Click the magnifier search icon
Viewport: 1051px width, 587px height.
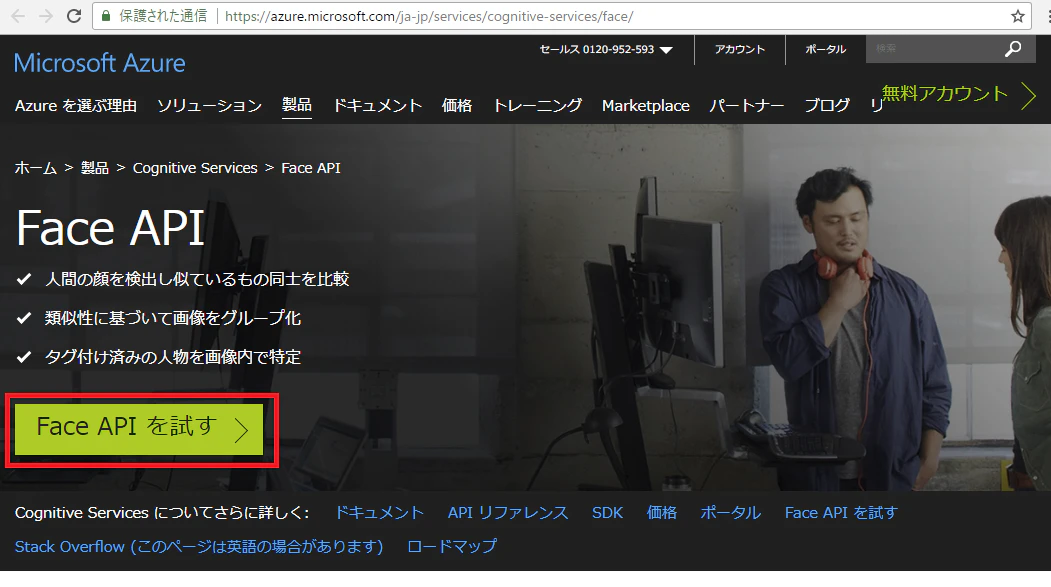1013,49
